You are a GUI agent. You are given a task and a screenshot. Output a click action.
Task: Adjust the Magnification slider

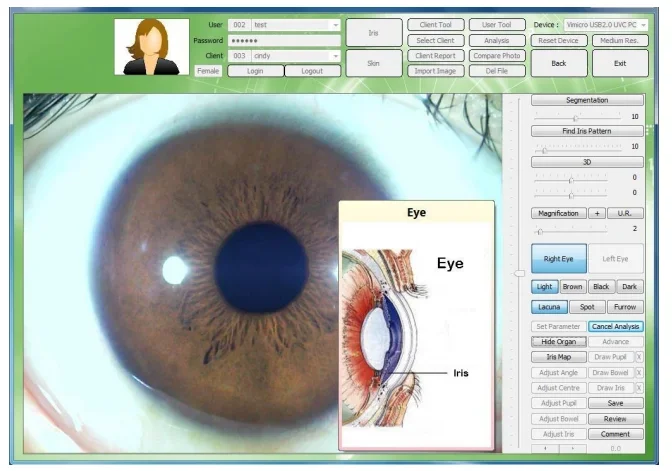click(540, 231)
